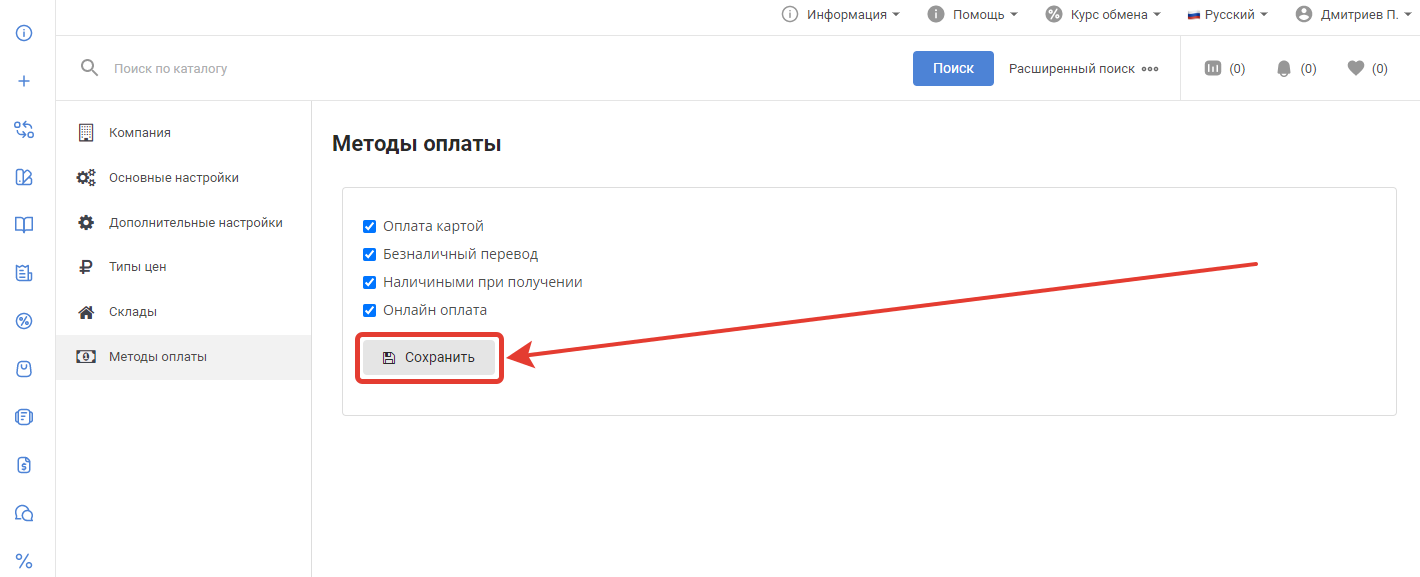
Task: Open the Курс обмена dropdown
Action: coord(1103,15)
